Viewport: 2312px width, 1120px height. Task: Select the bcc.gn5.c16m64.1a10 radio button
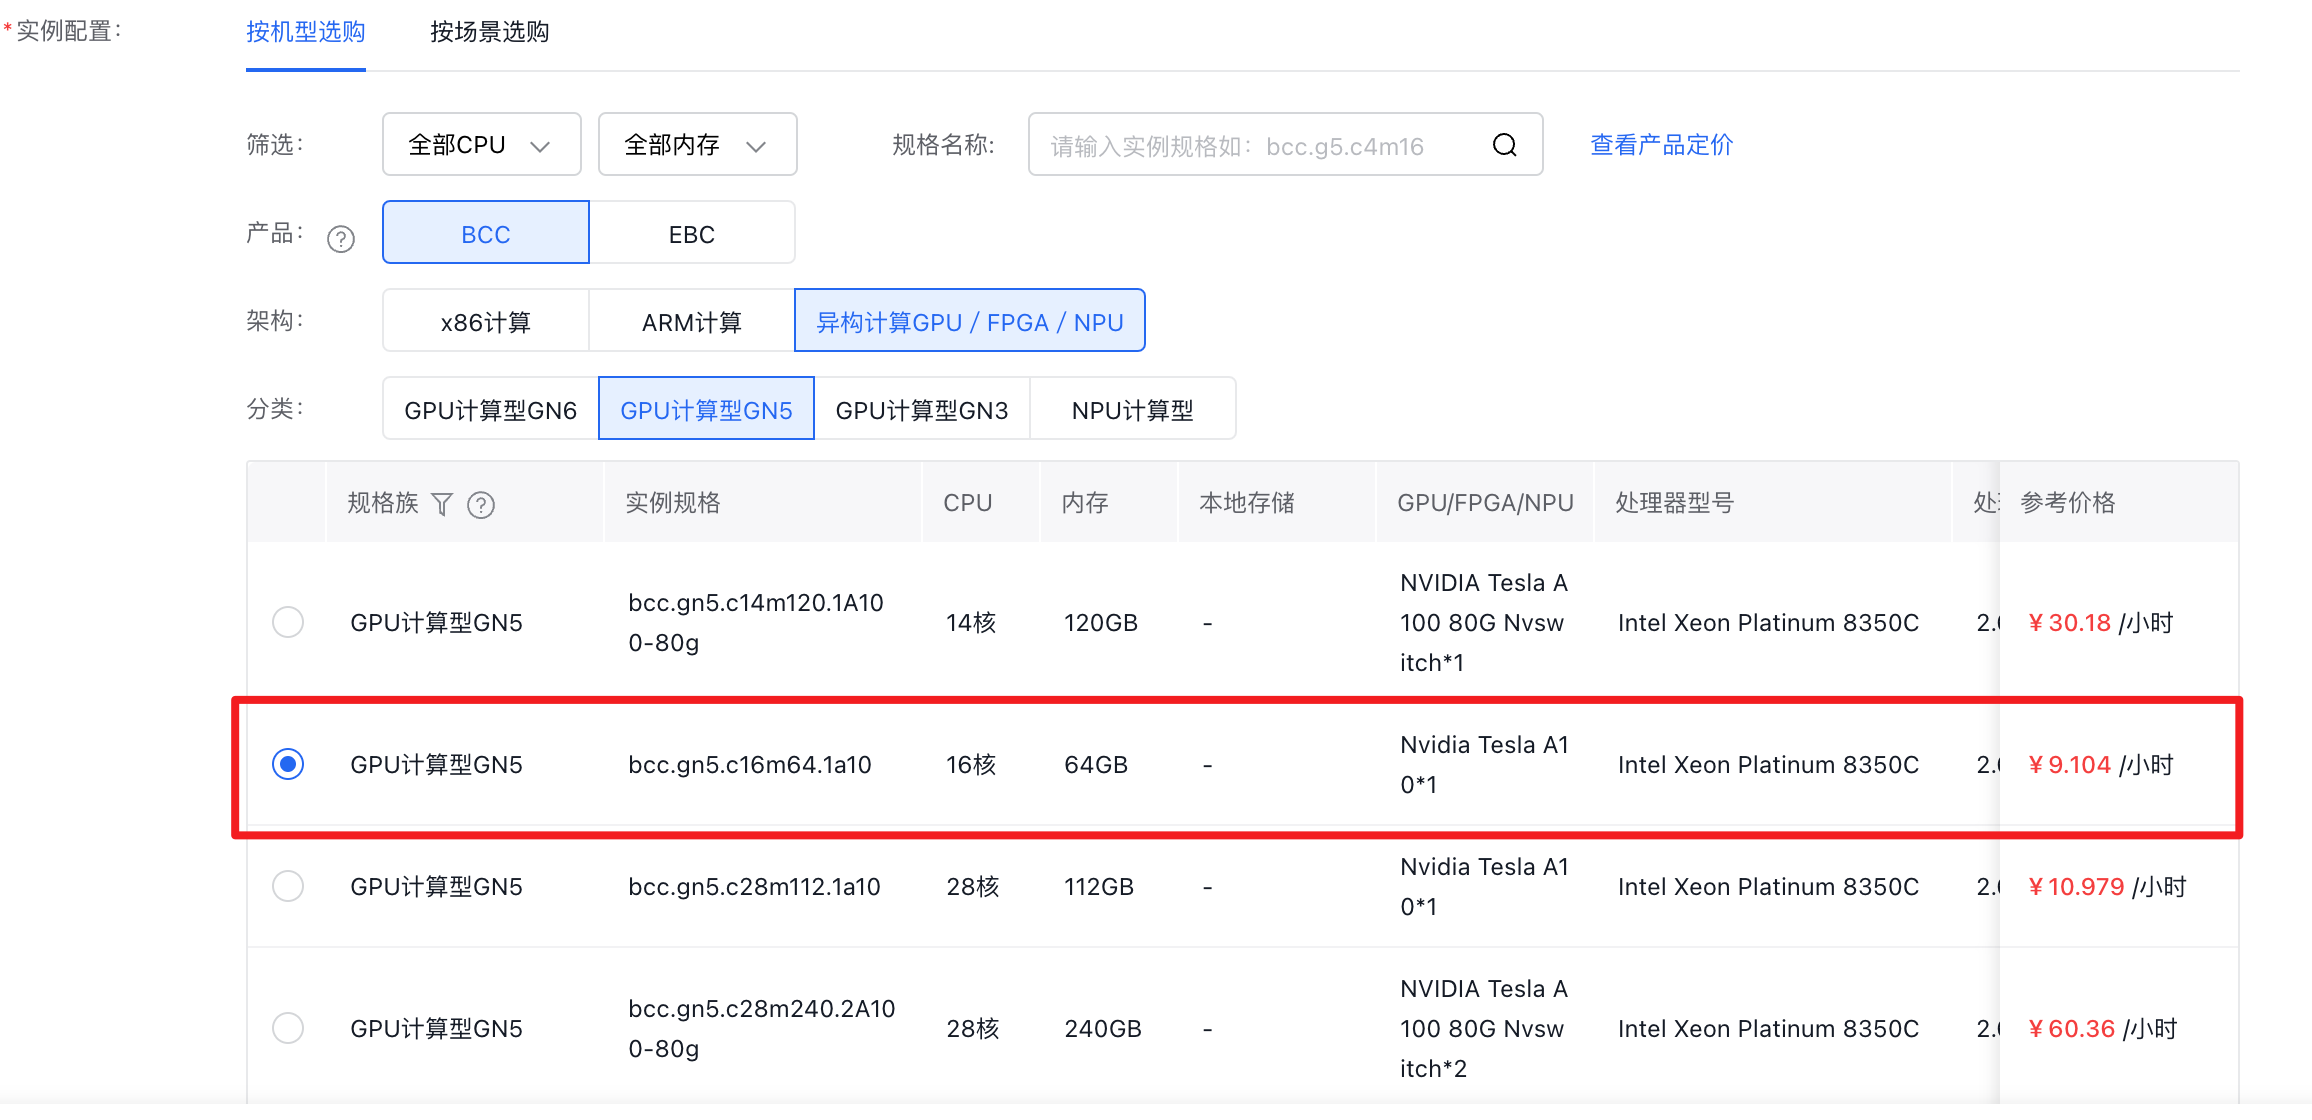[x=288, y=764]
